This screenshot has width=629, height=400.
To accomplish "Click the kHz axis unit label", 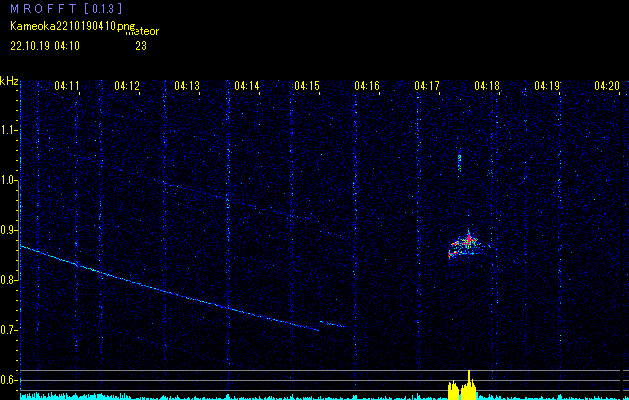I will pyautogui.click(x=9, y=81).
